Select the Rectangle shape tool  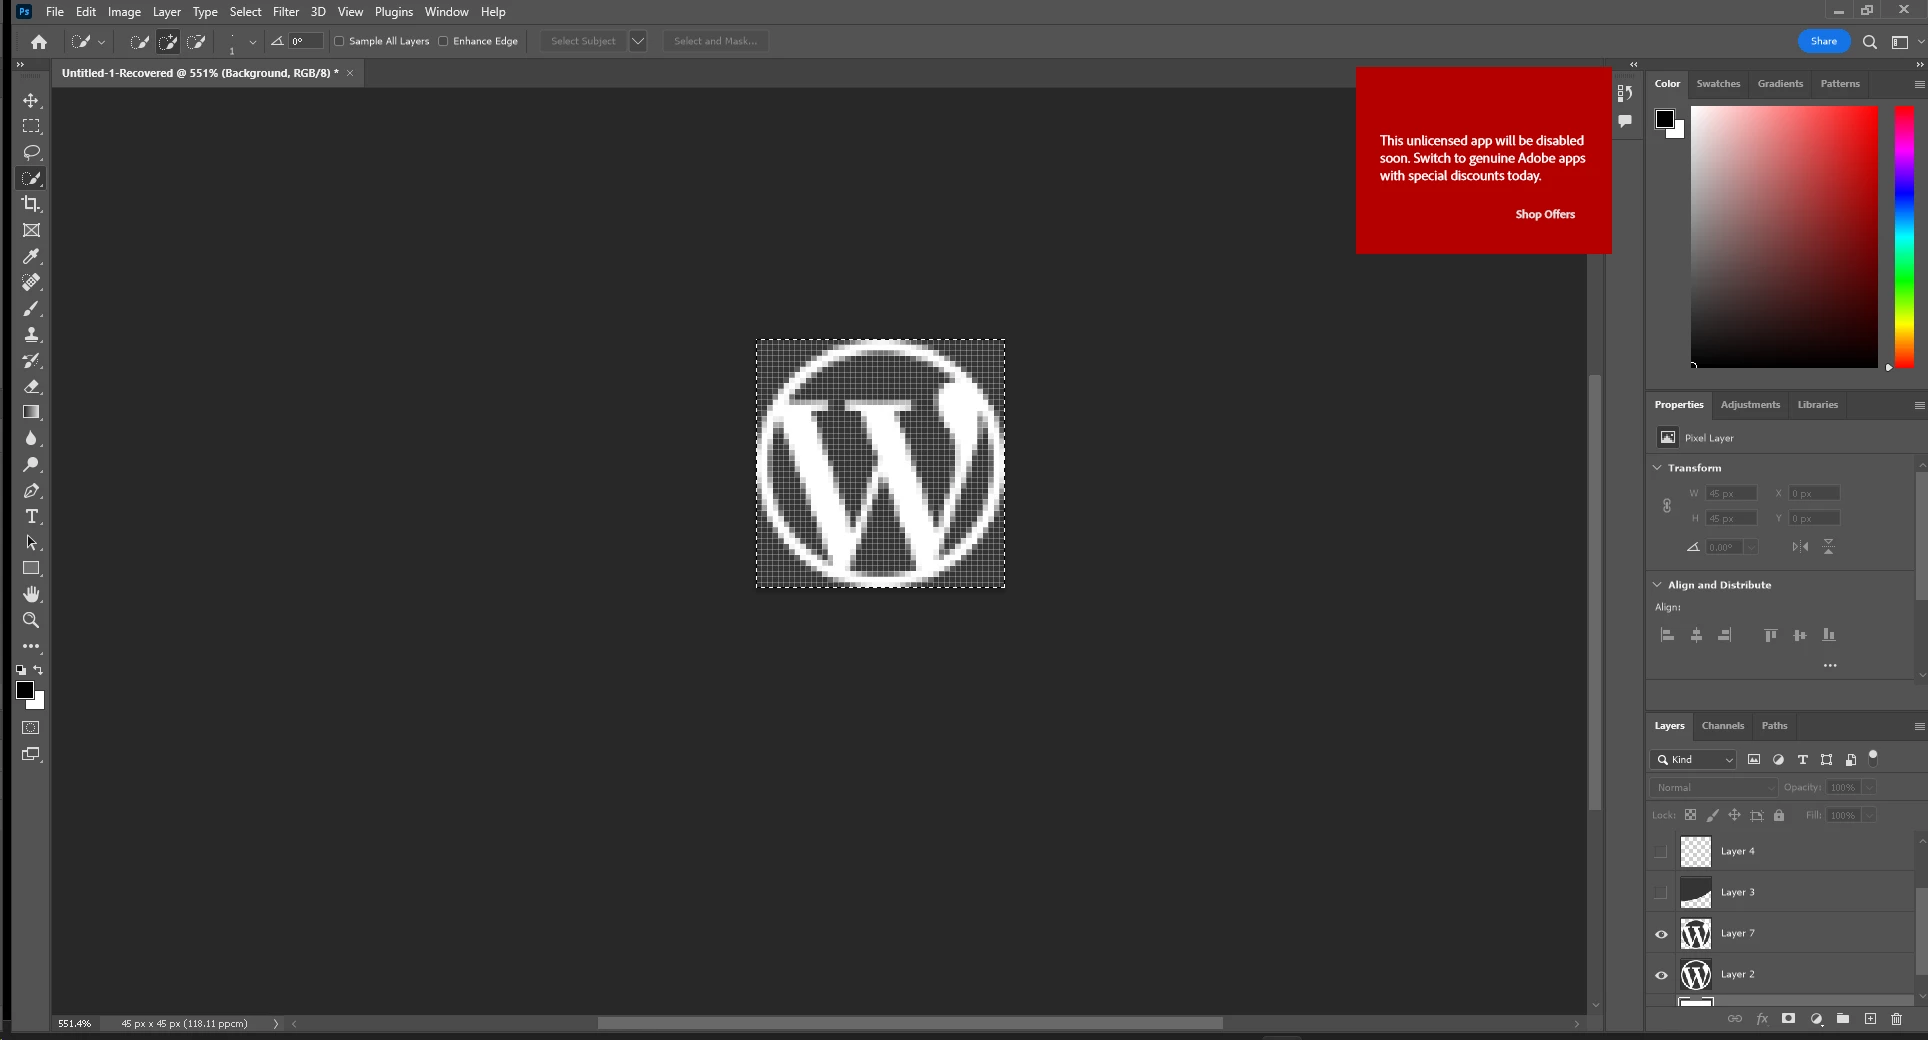pyautogui.click(x=31, y=568)
